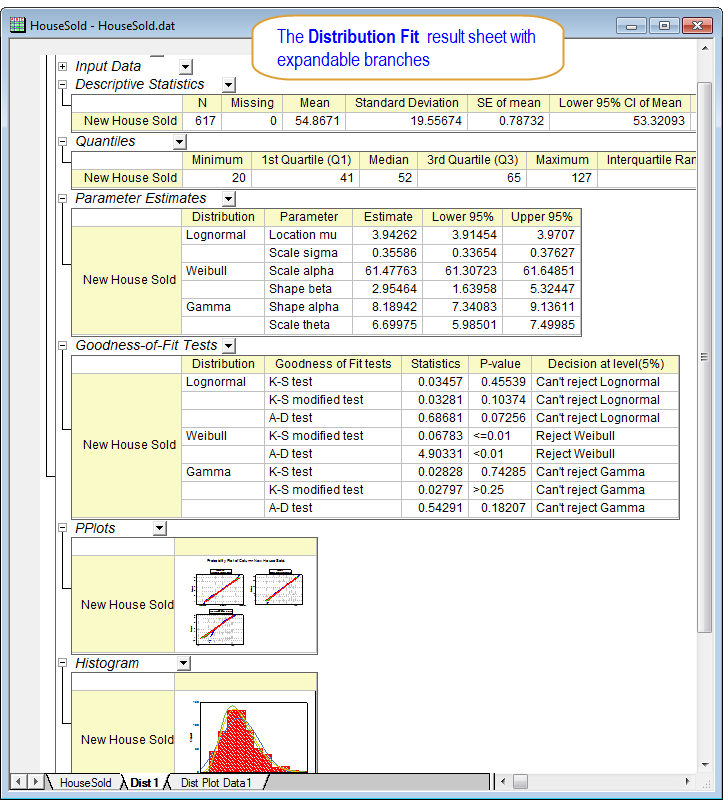This screenshot has width=723, height=800.
Task: Open the PPlots dropdown arrow
Action: (x=160, y=529)
